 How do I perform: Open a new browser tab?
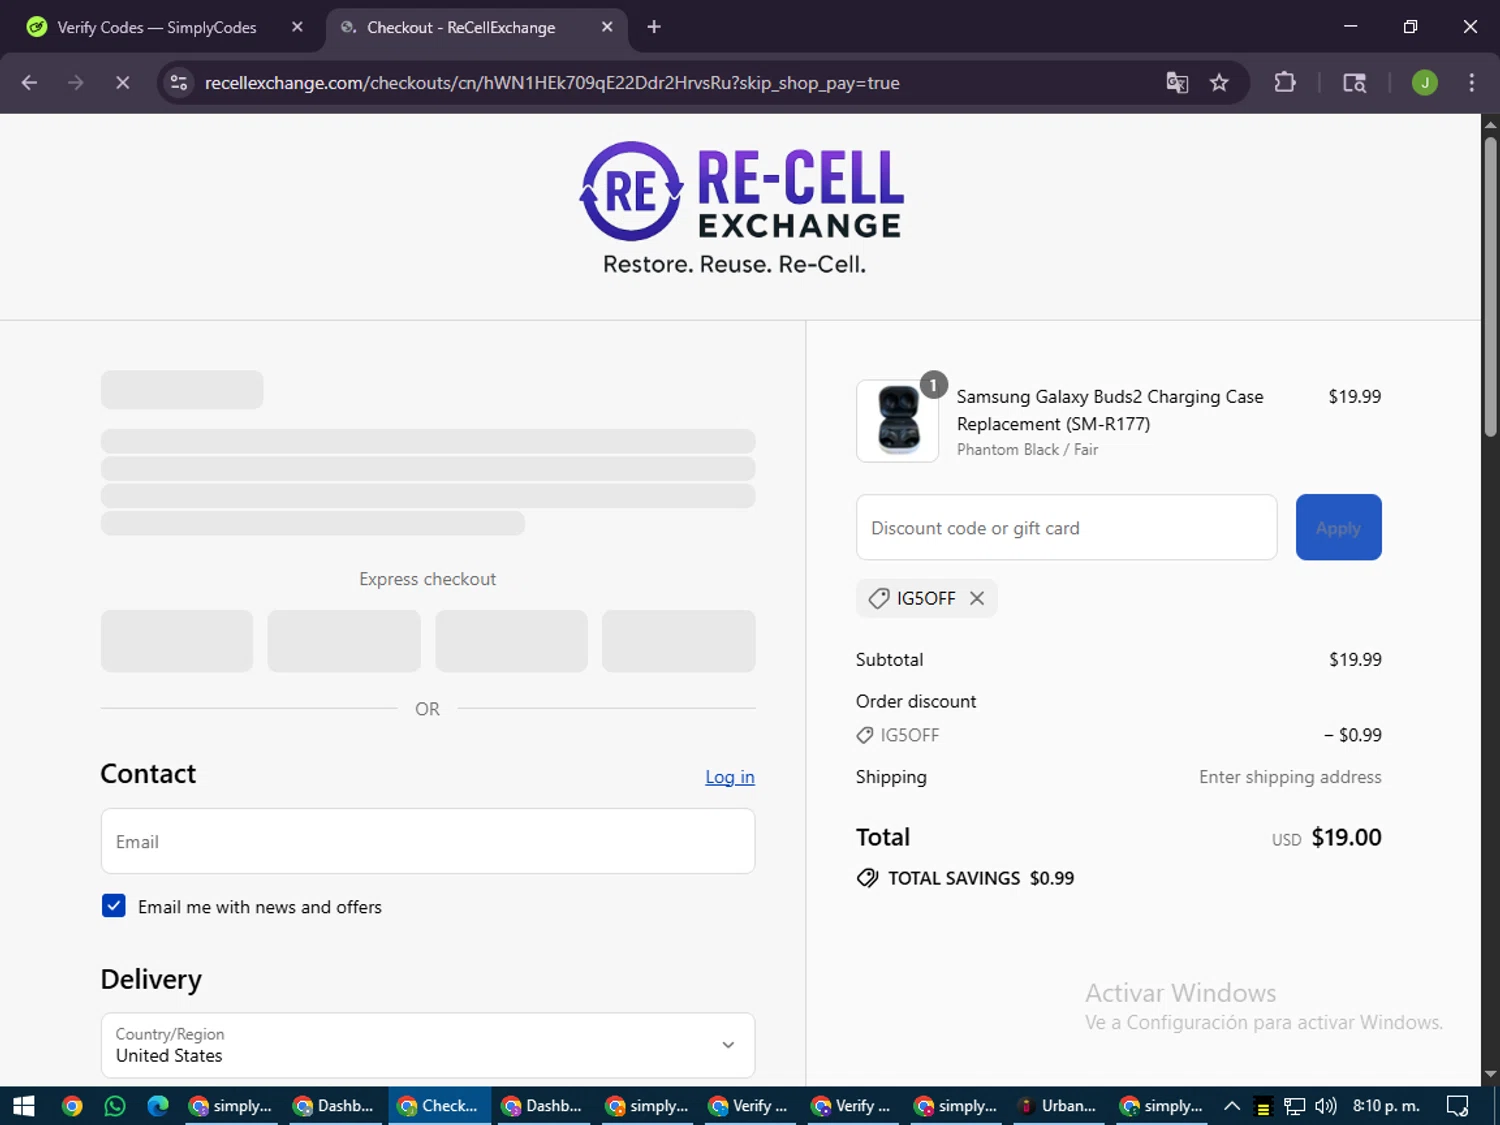654,27
